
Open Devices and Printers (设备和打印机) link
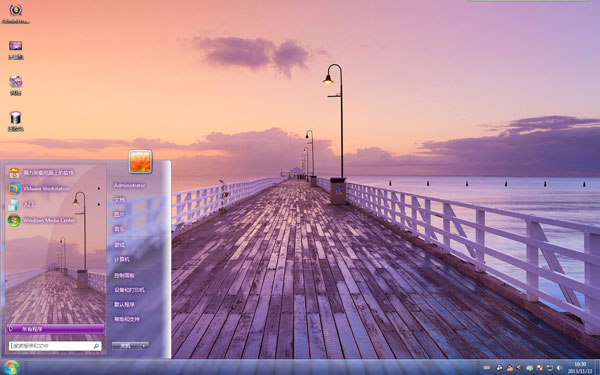click(129, 290)
